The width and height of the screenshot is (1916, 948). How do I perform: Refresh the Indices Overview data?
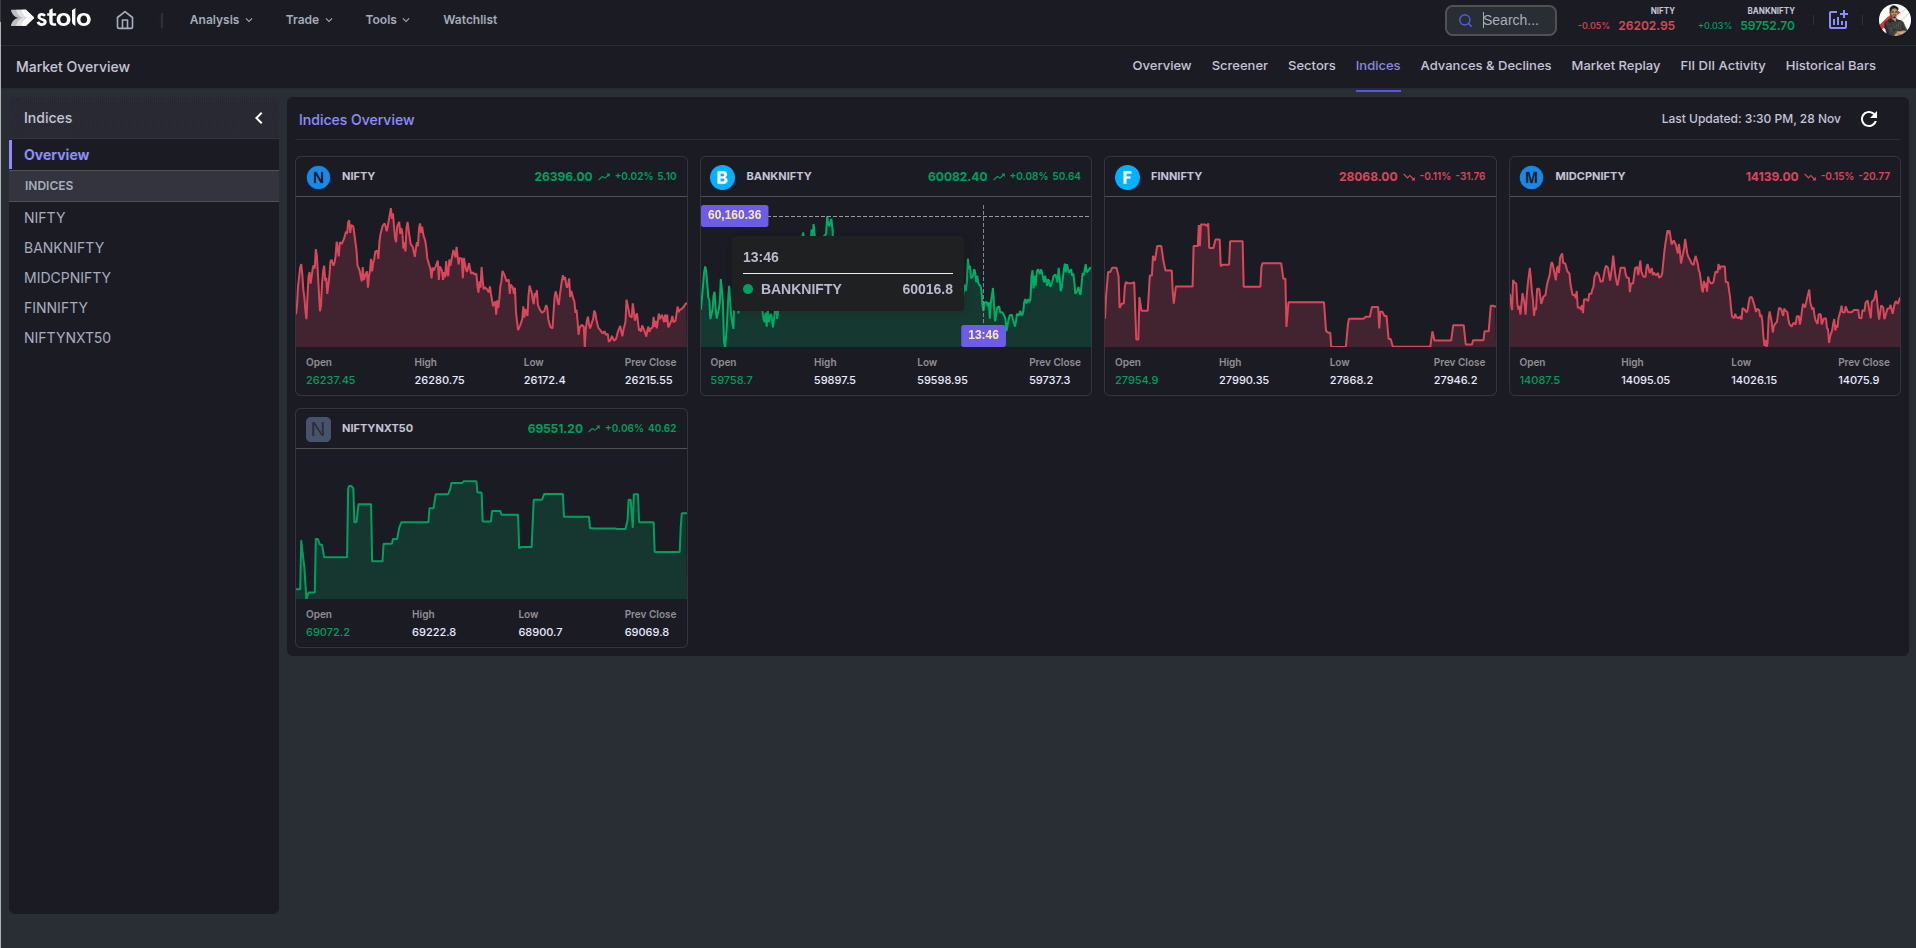point(1869,119)
